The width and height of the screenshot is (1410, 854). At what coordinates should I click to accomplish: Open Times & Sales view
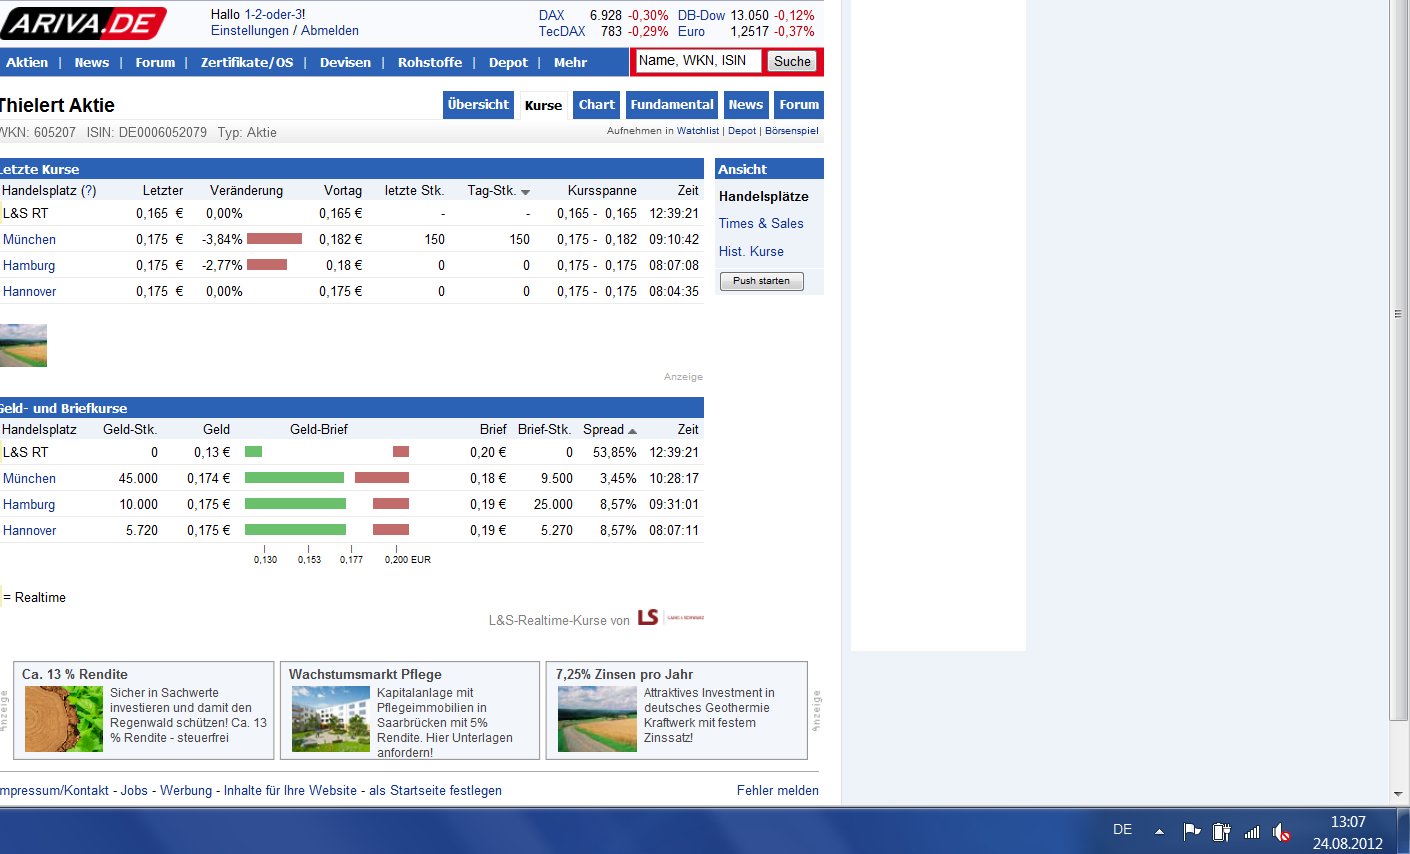click(761, 223)
